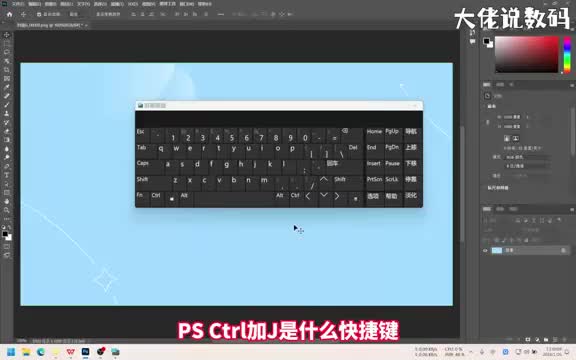Toggle Quick Mask mode in the toolbox
Viewport: 576px width, 360px height.
point(7,246)
